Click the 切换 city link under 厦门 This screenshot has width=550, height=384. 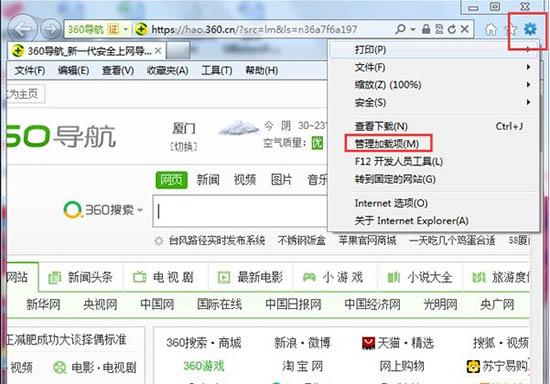click(x=184, y=147)
